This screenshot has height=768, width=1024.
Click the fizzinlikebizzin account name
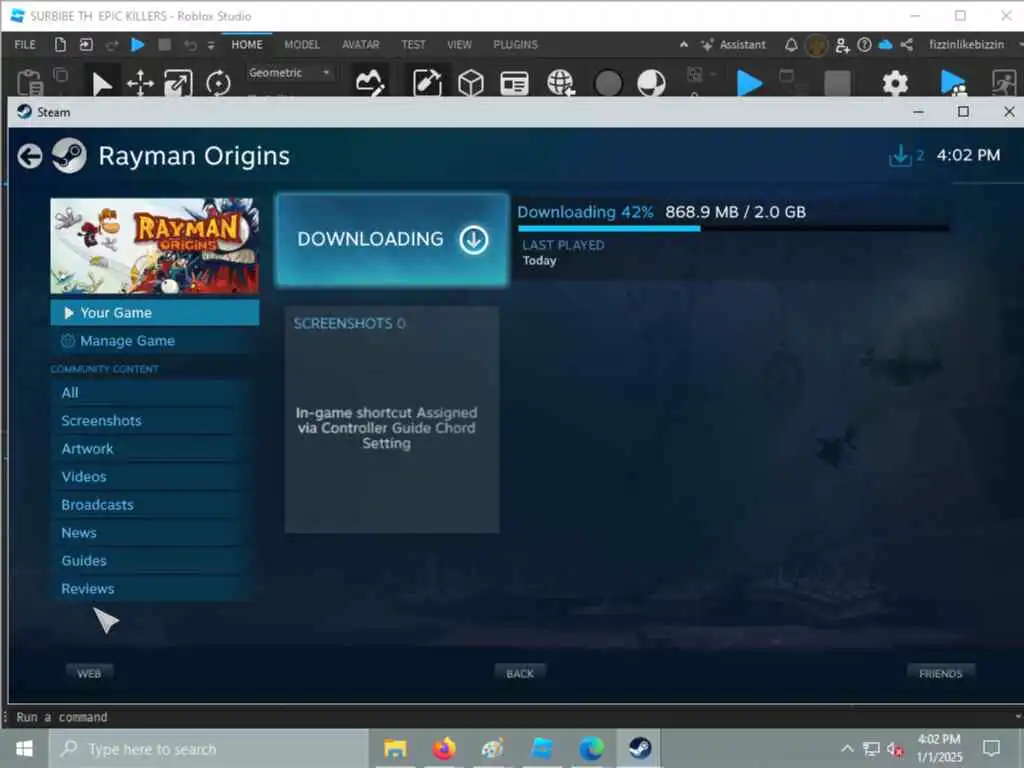click(967, 44)
